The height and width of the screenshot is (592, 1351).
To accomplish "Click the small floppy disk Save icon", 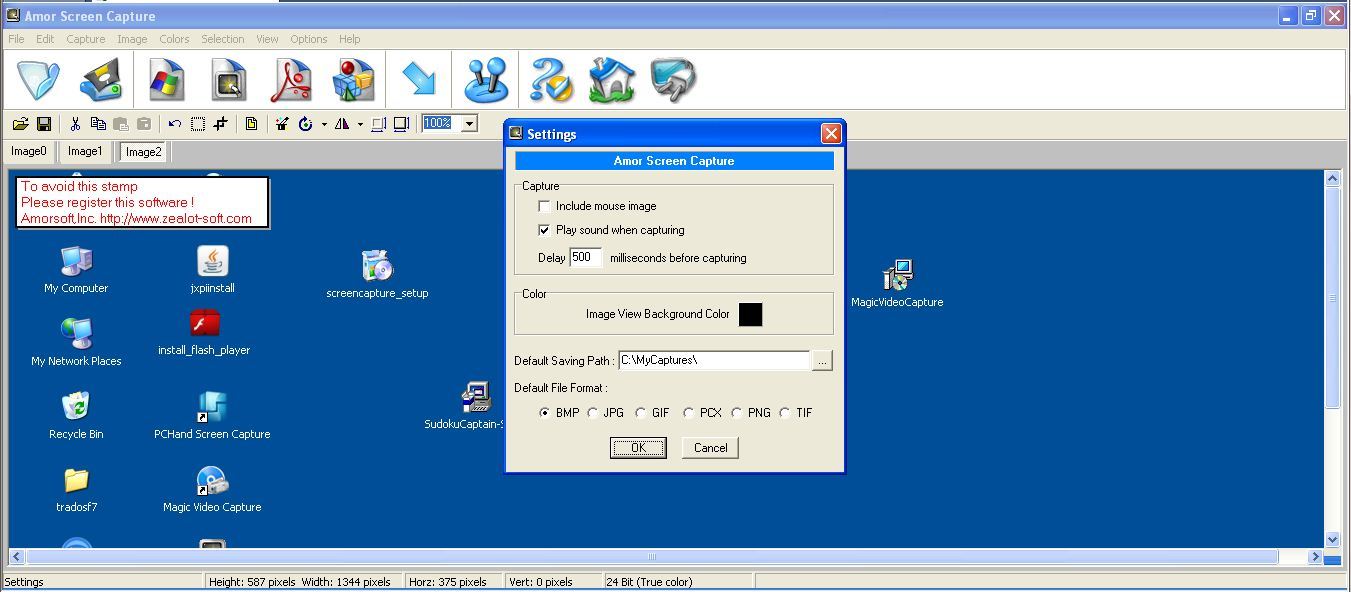I will (x=43, y=124).
